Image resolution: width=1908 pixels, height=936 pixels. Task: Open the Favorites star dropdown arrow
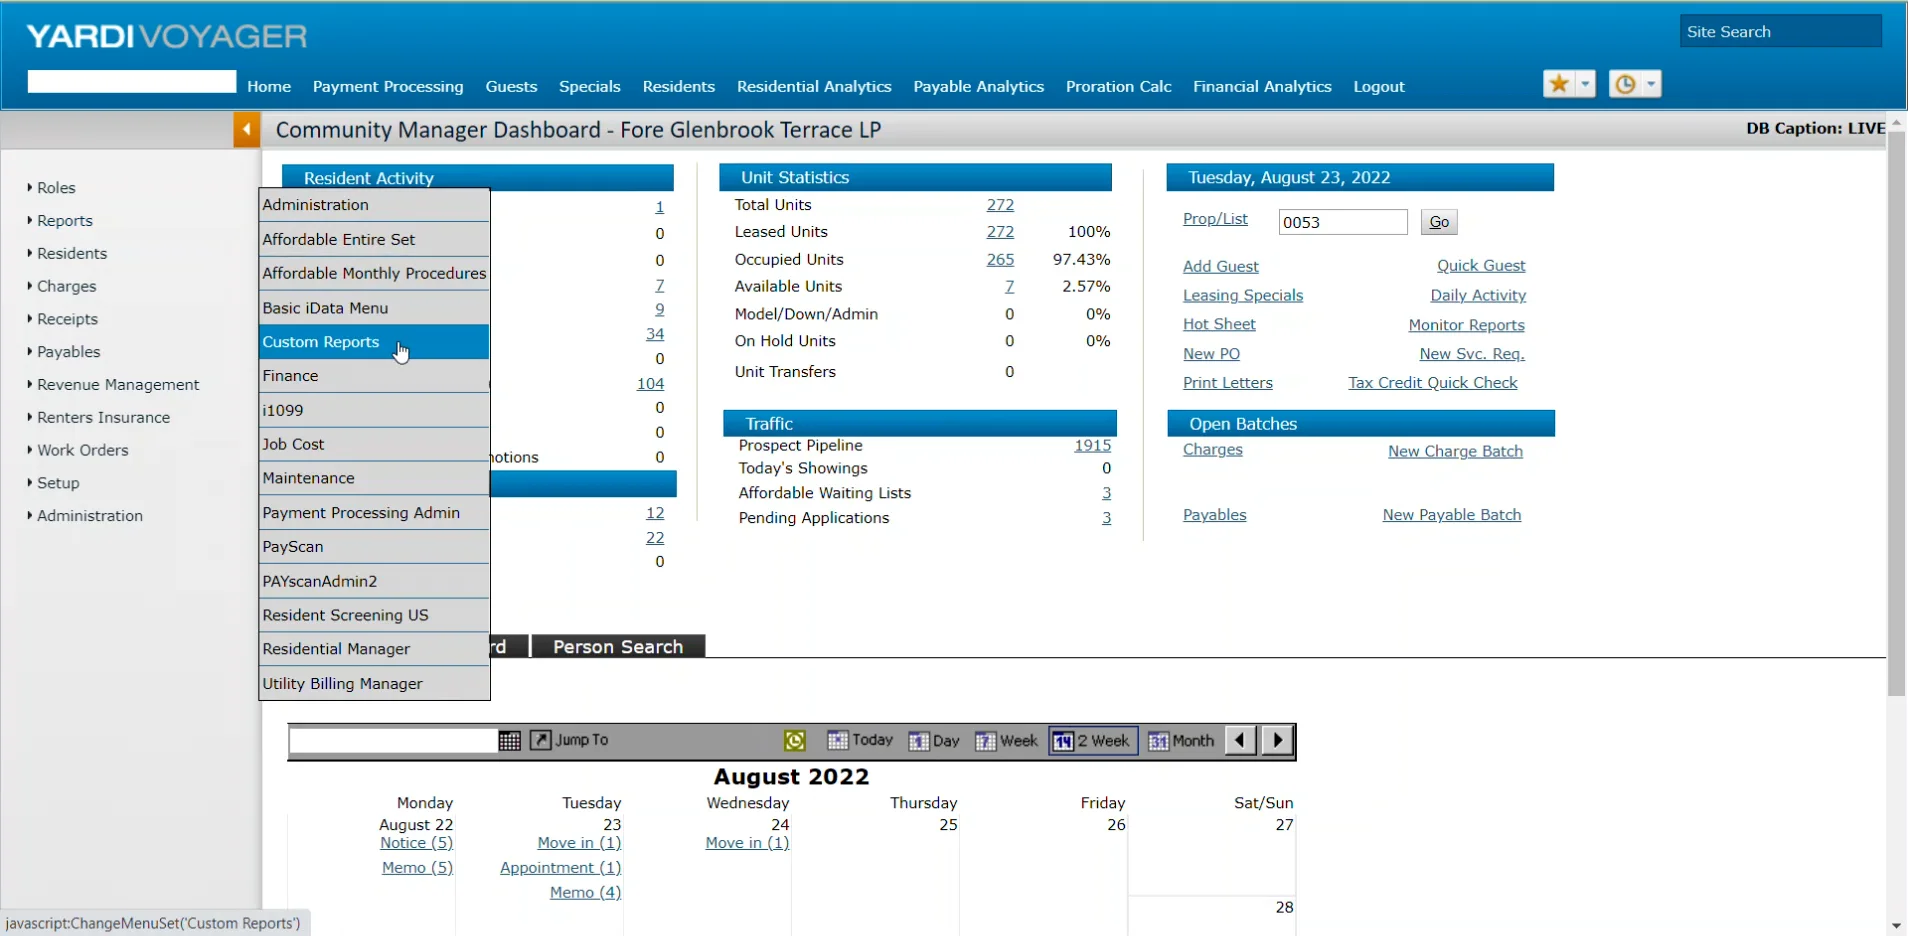(x=1585, y=84)
